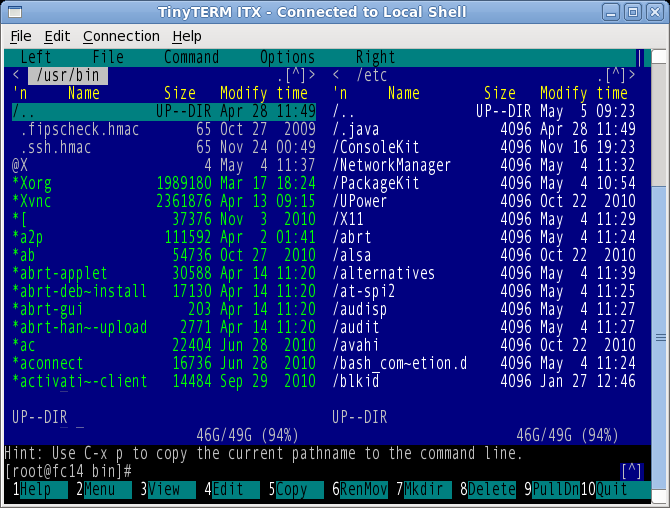This screenshot has height=508, width=670.
Task: Select the *a2p executable
Action: [164, 237]
